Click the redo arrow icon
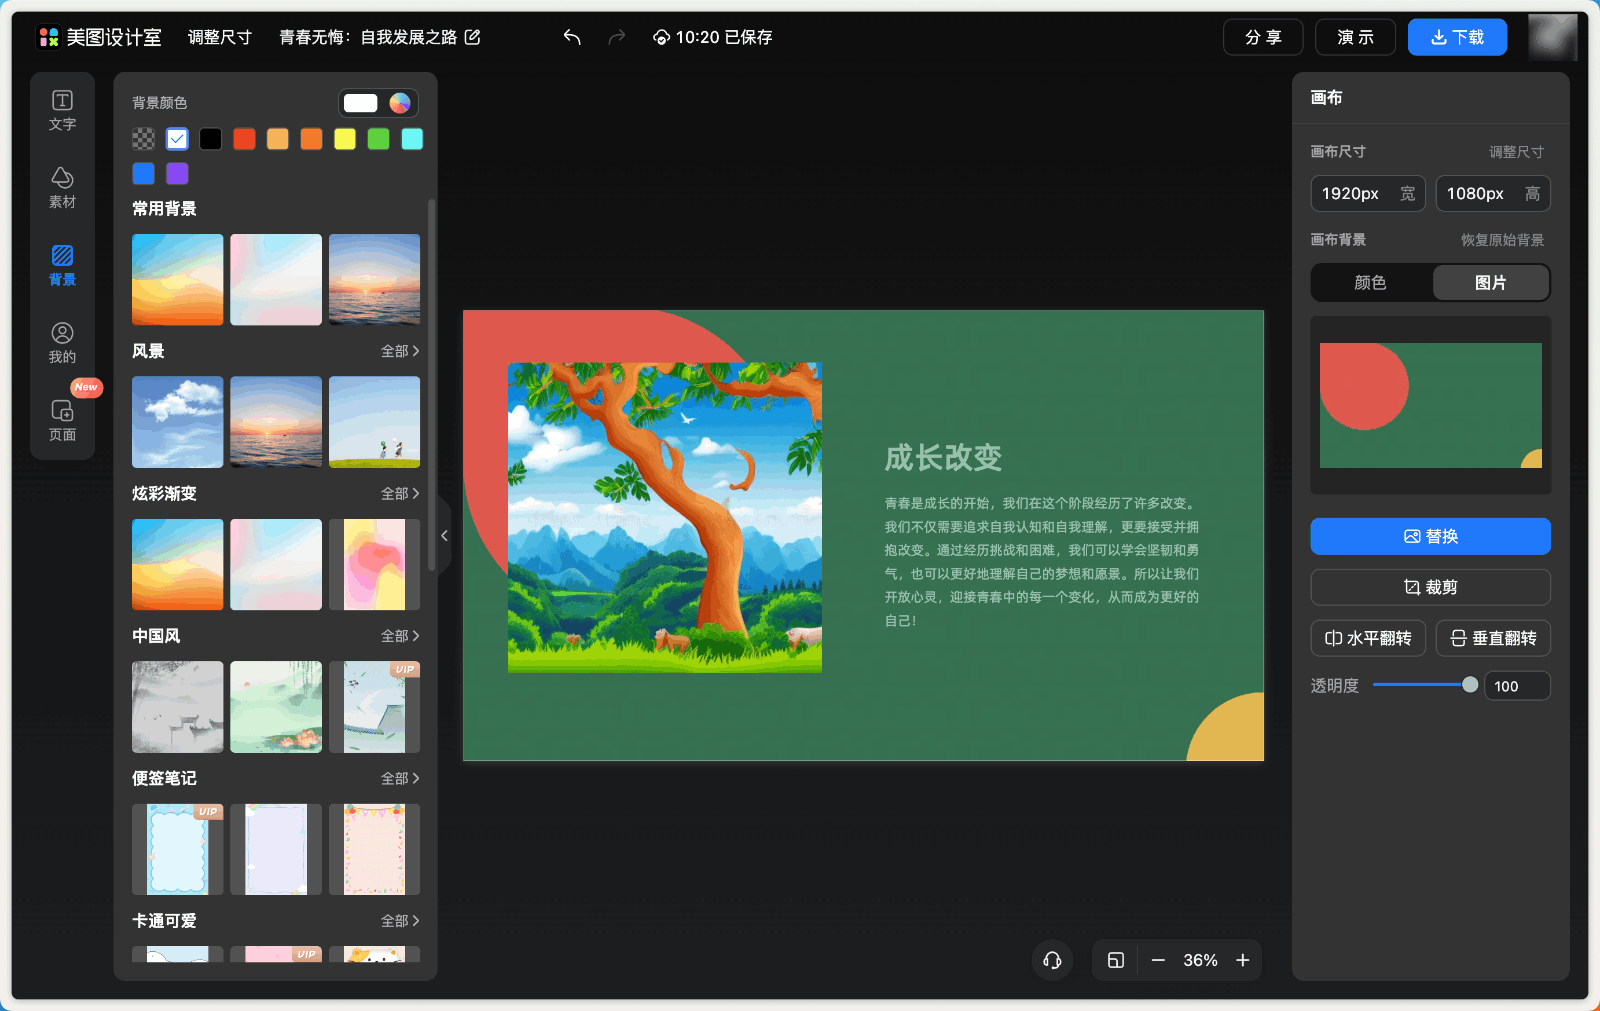Screen dimensions: 1600x1011 [617, 37]
